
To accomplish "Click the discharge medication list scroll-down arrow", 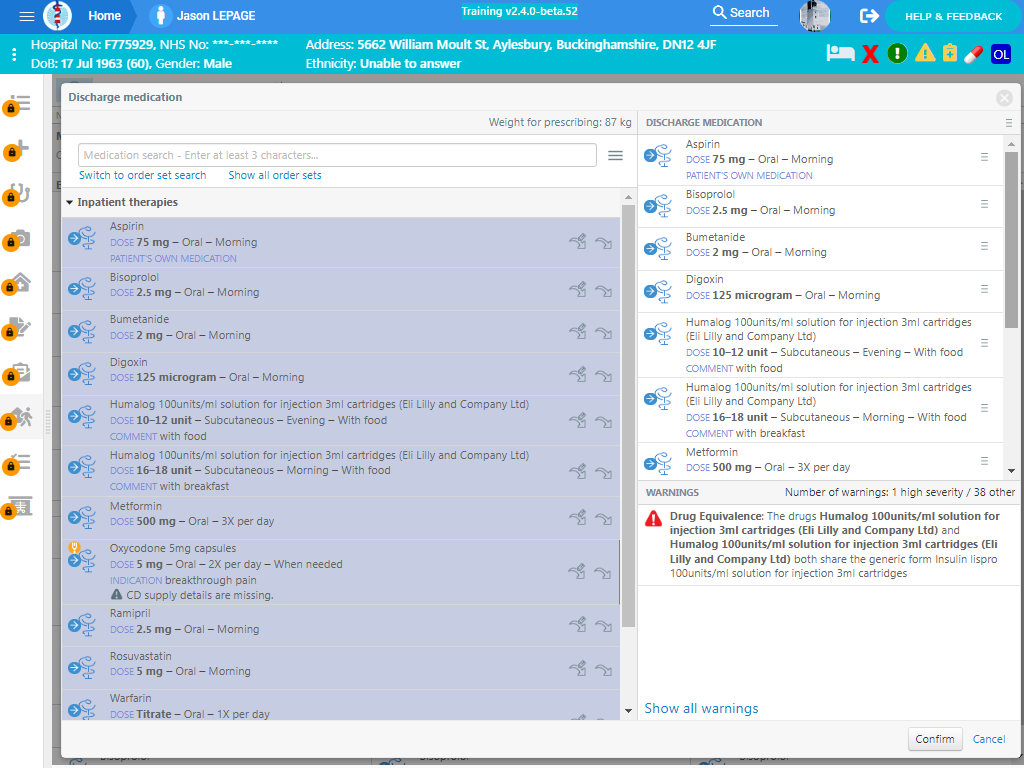I will (x=1011, y=471).
